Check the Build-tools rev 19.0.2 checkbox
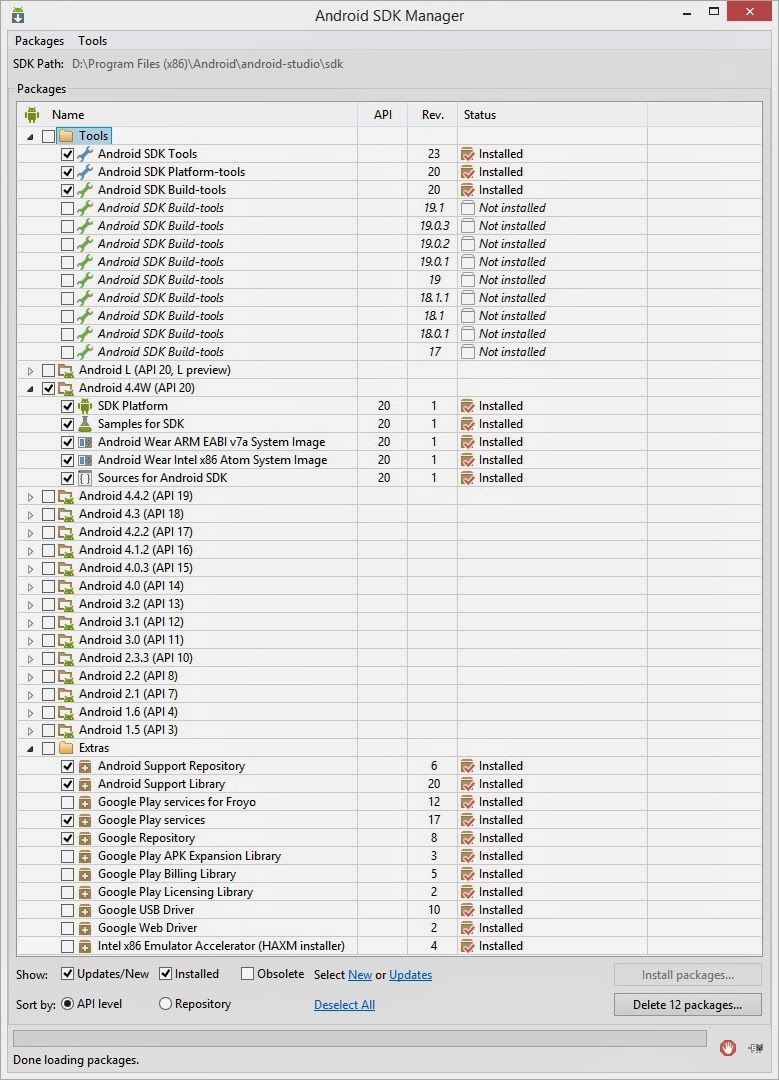Viewport: 779px width, 1080px height. (67, 244)
